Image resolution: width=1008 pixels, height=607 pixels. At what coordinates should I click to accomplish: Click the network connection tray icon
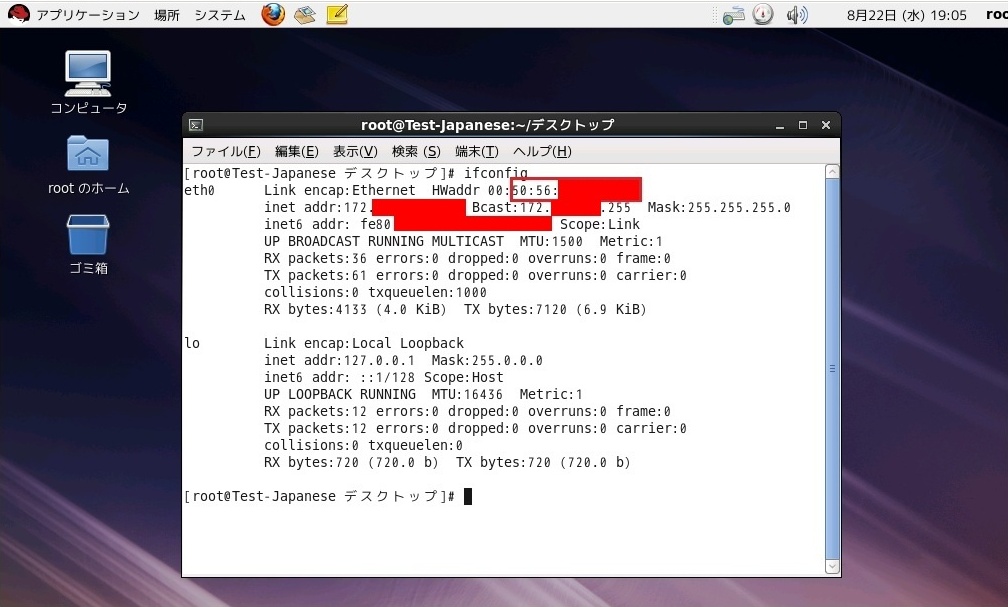(734, 15)
